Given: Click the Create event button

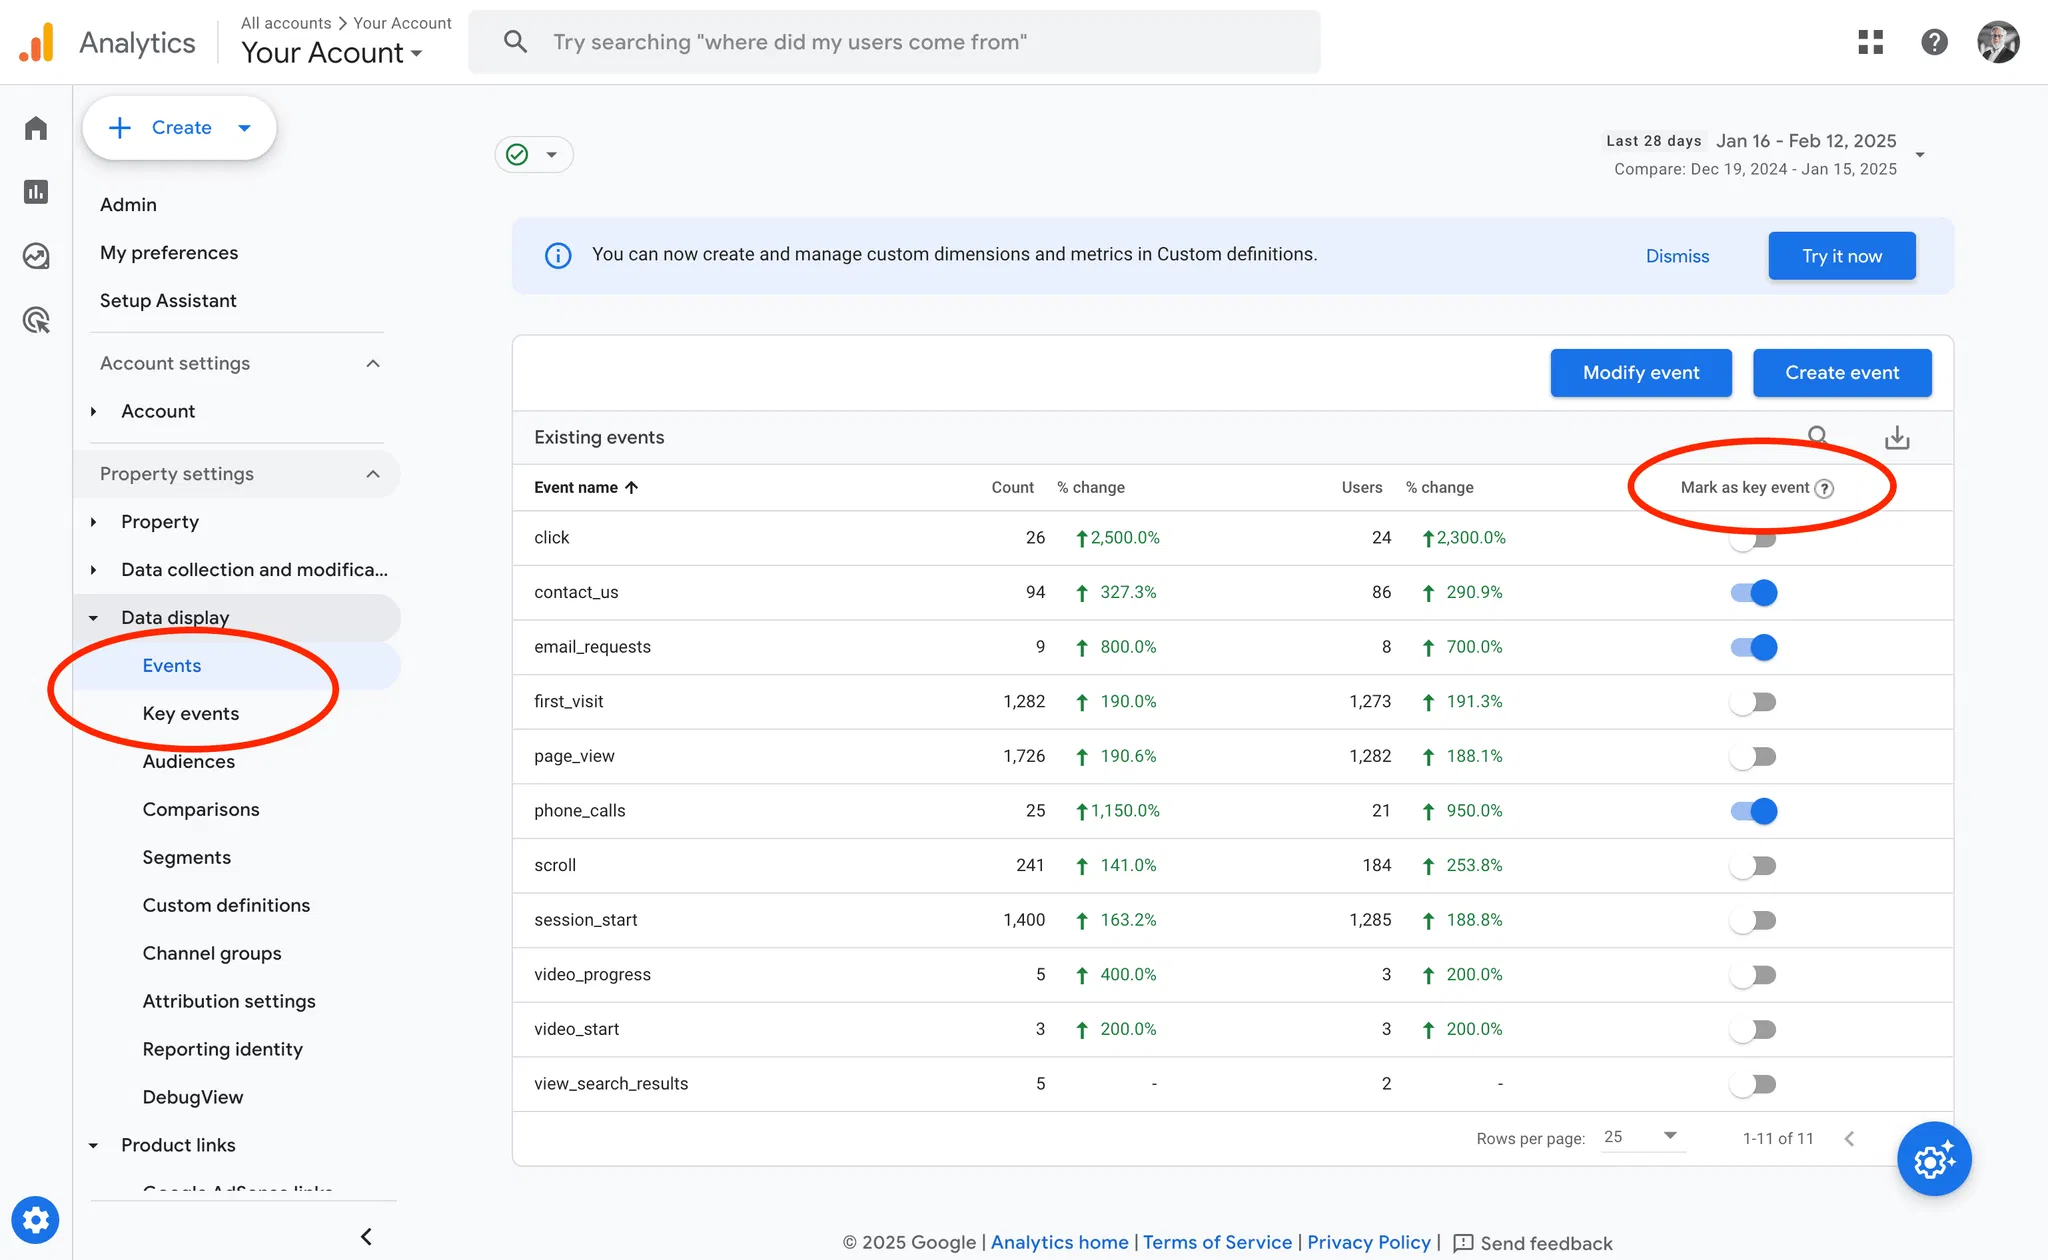Looking at the screenshot, I should (1842, 373).
